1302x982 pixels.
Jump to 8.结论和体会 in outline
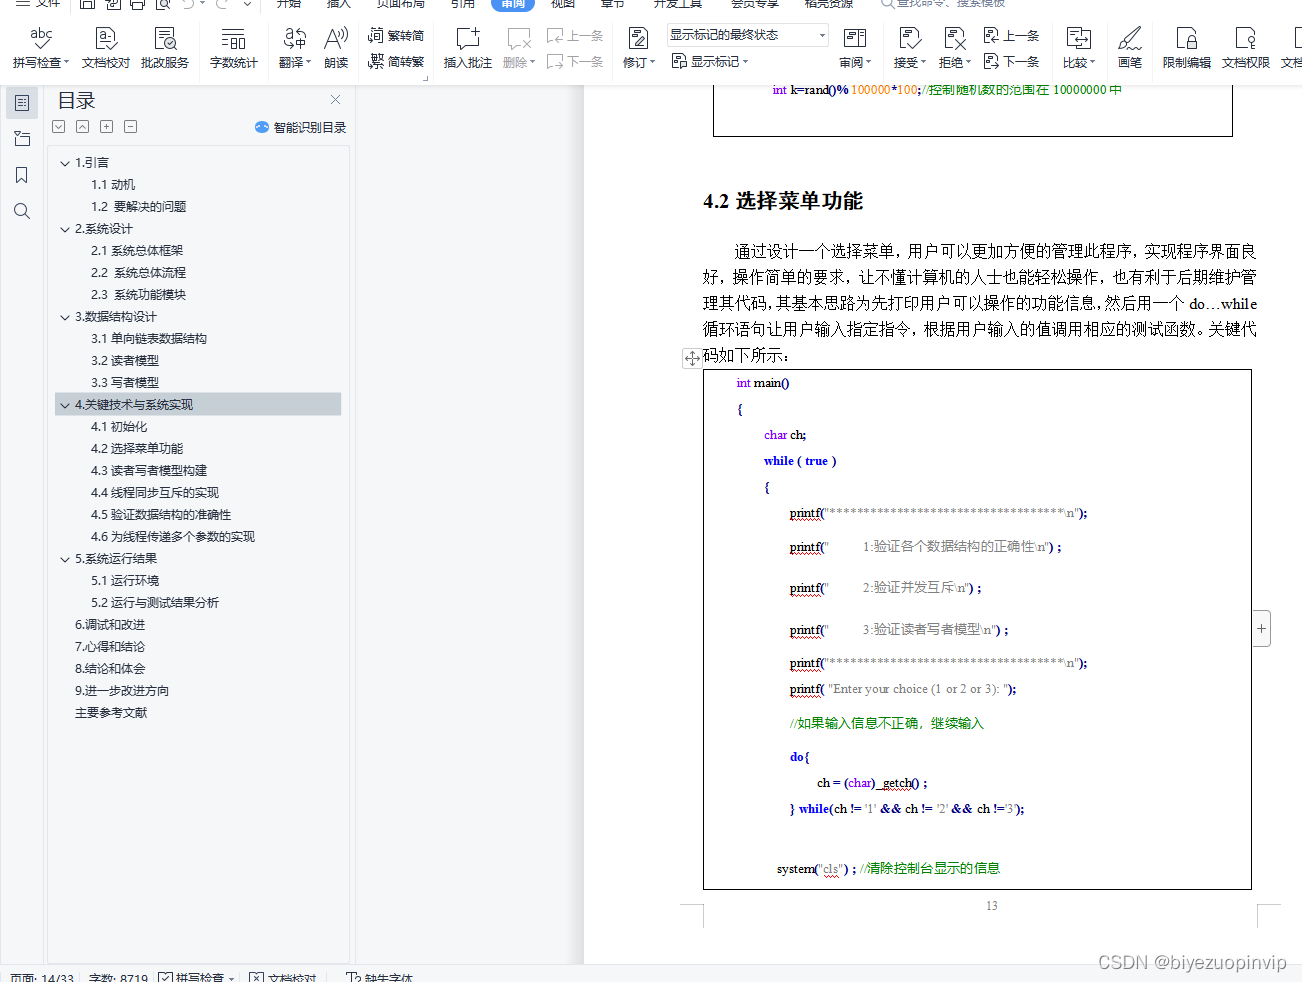point(110,669)
